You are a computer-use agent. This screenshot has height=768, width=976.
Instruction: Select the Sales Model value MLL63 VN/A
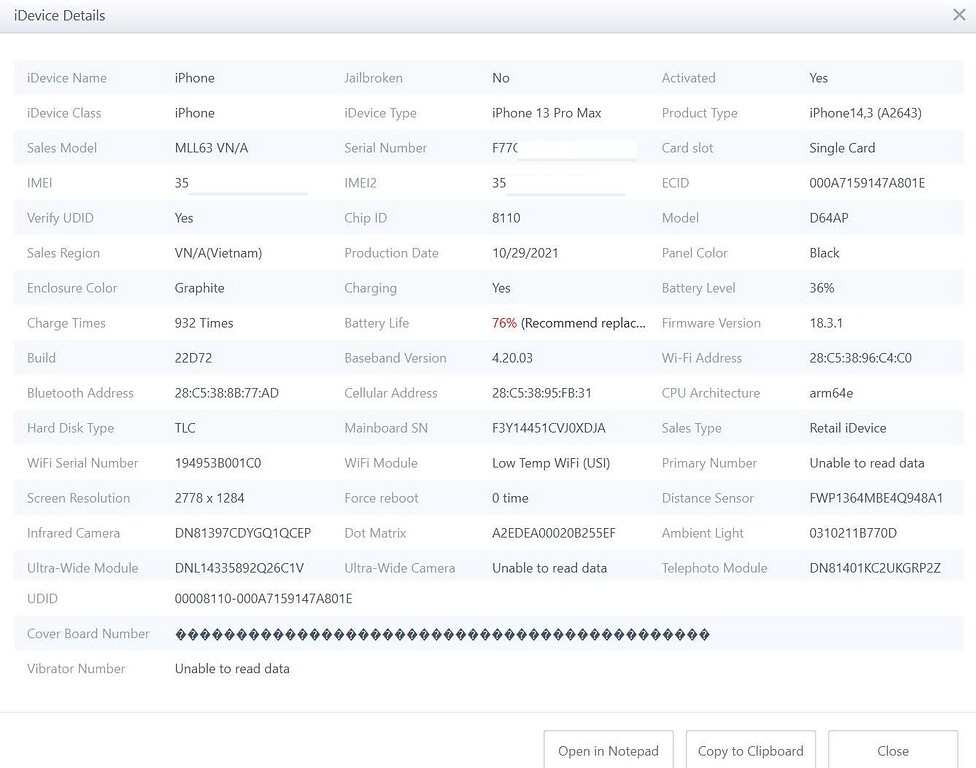[x=211, y=148]
